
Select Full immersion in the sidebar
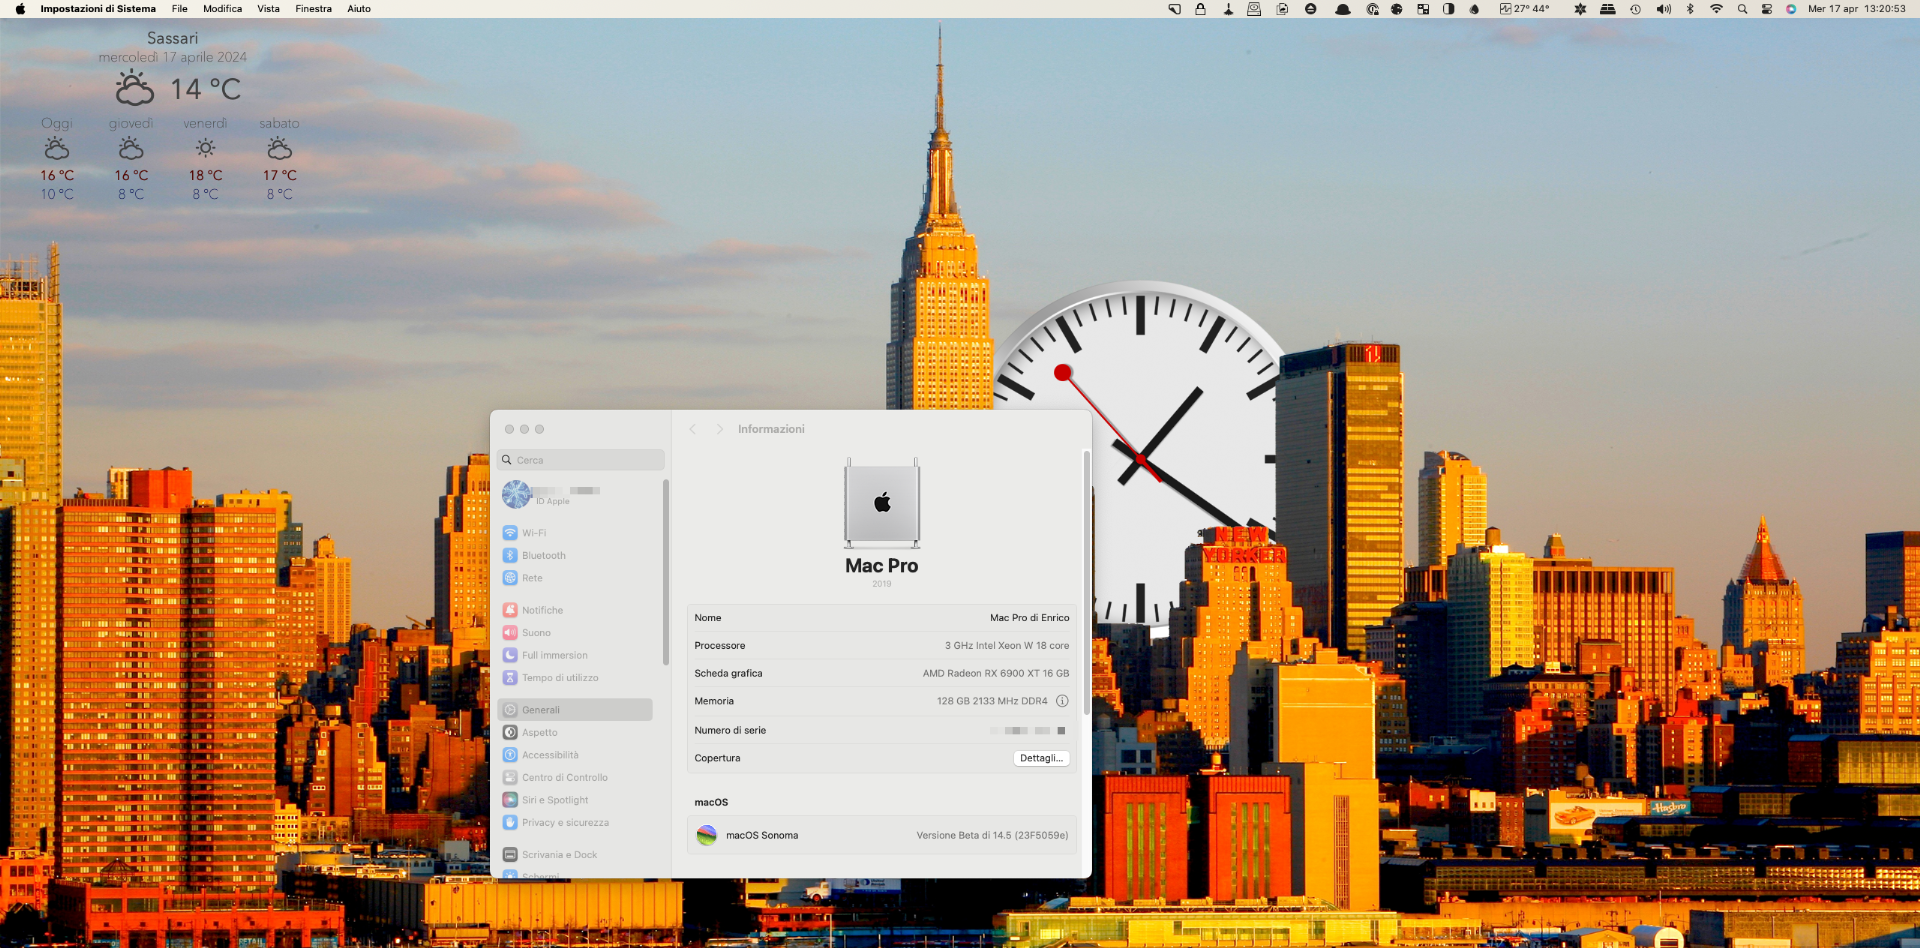554,656
